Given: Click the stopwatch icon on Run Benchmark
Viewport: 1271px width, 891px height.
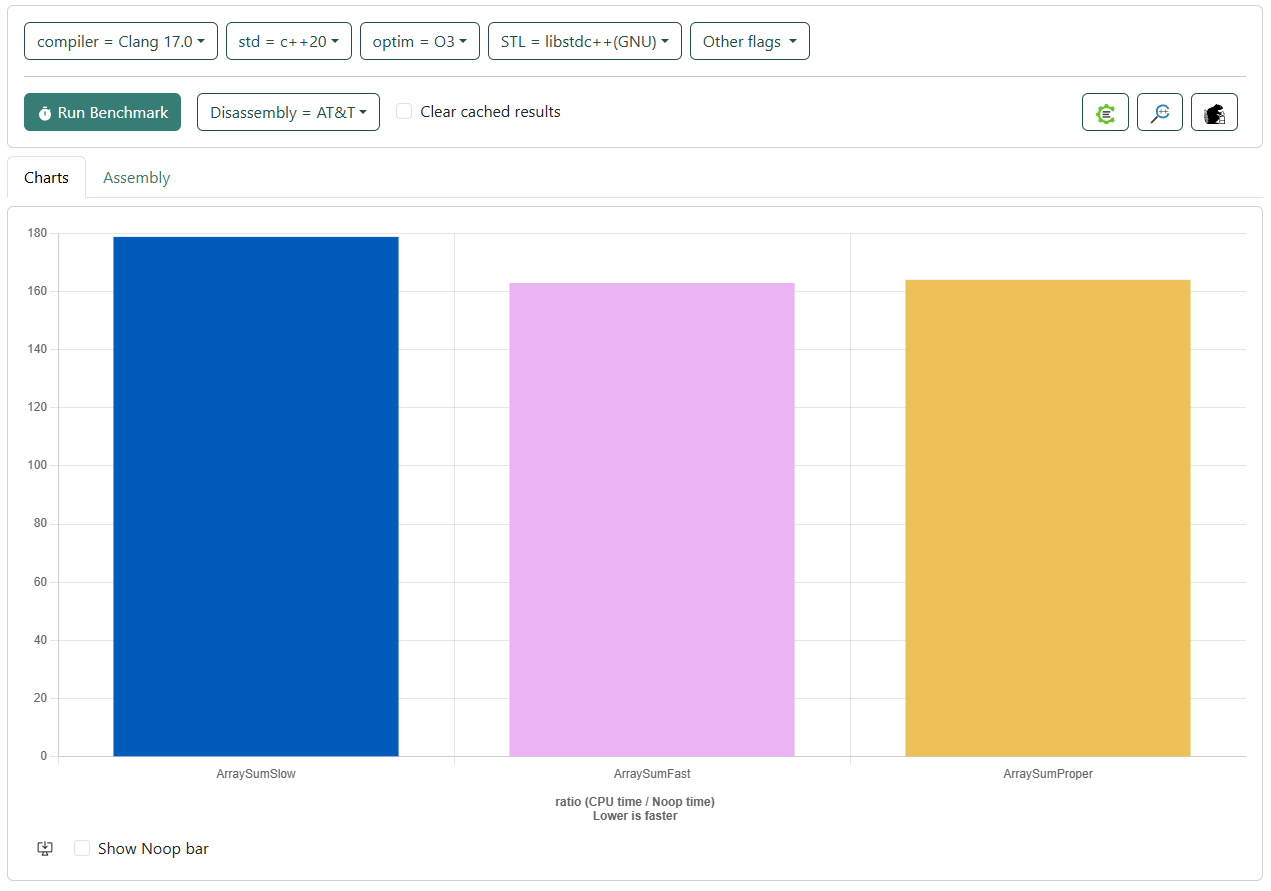Looking at the screenshot, I should click(x=45, y=113).
